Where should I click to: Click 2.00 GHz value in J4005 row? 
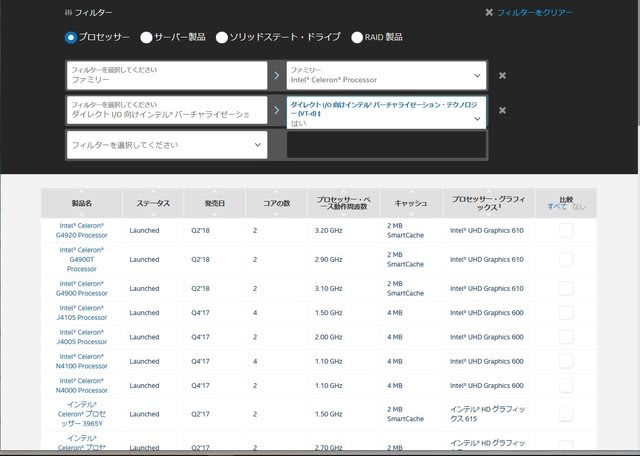329,337
